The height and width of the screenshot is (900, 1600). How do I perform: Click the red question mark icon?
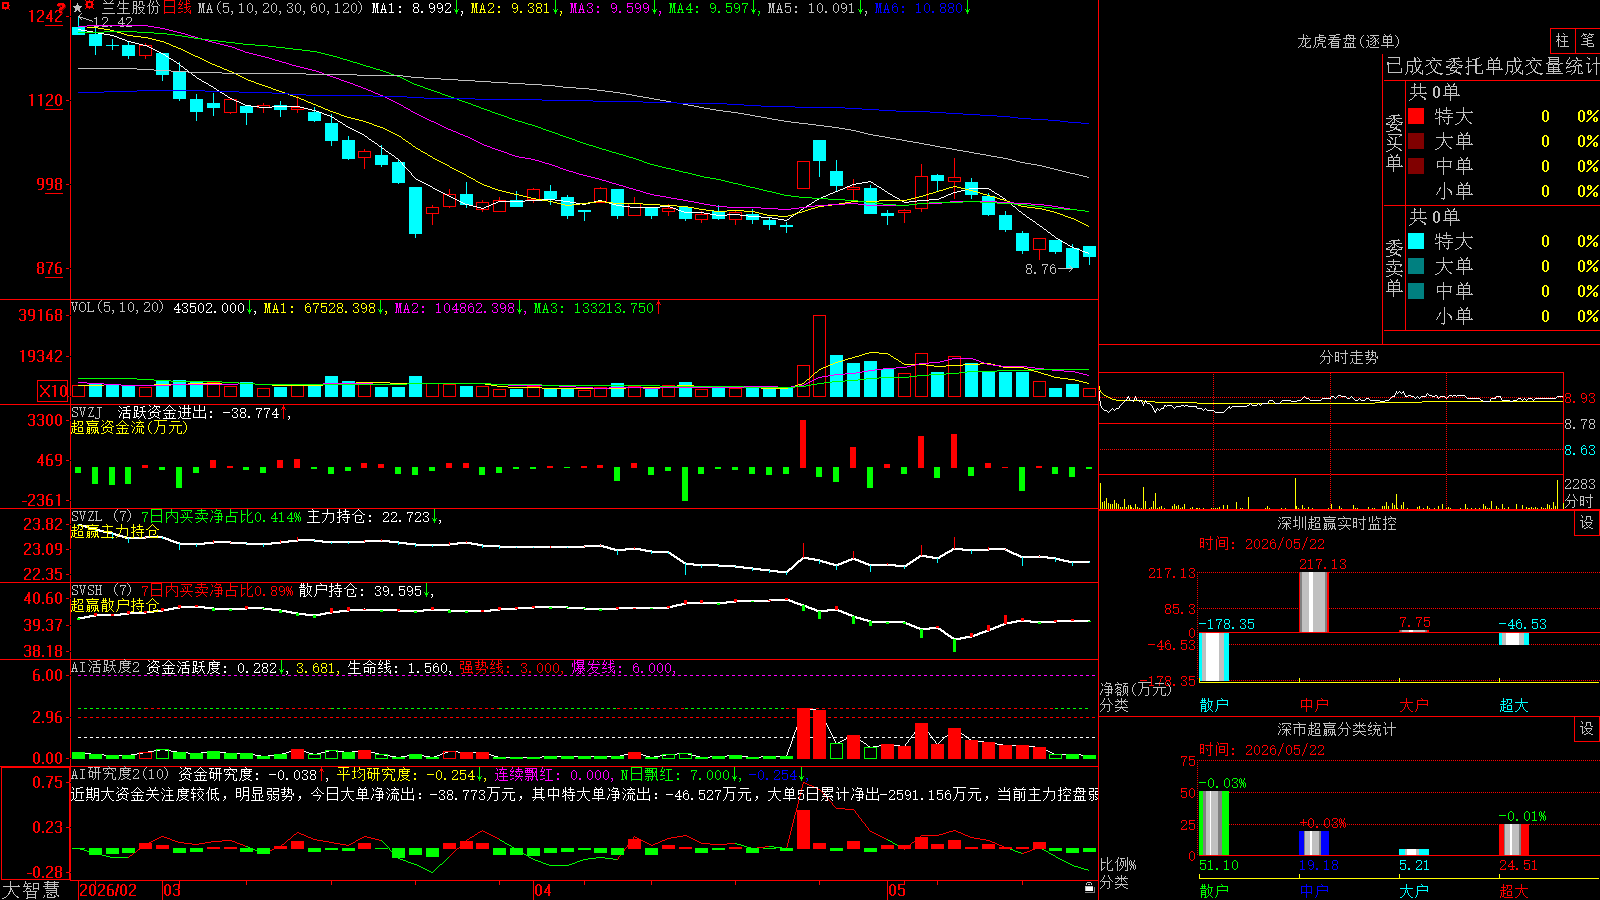pyautogui.click(x=61, y=8)
